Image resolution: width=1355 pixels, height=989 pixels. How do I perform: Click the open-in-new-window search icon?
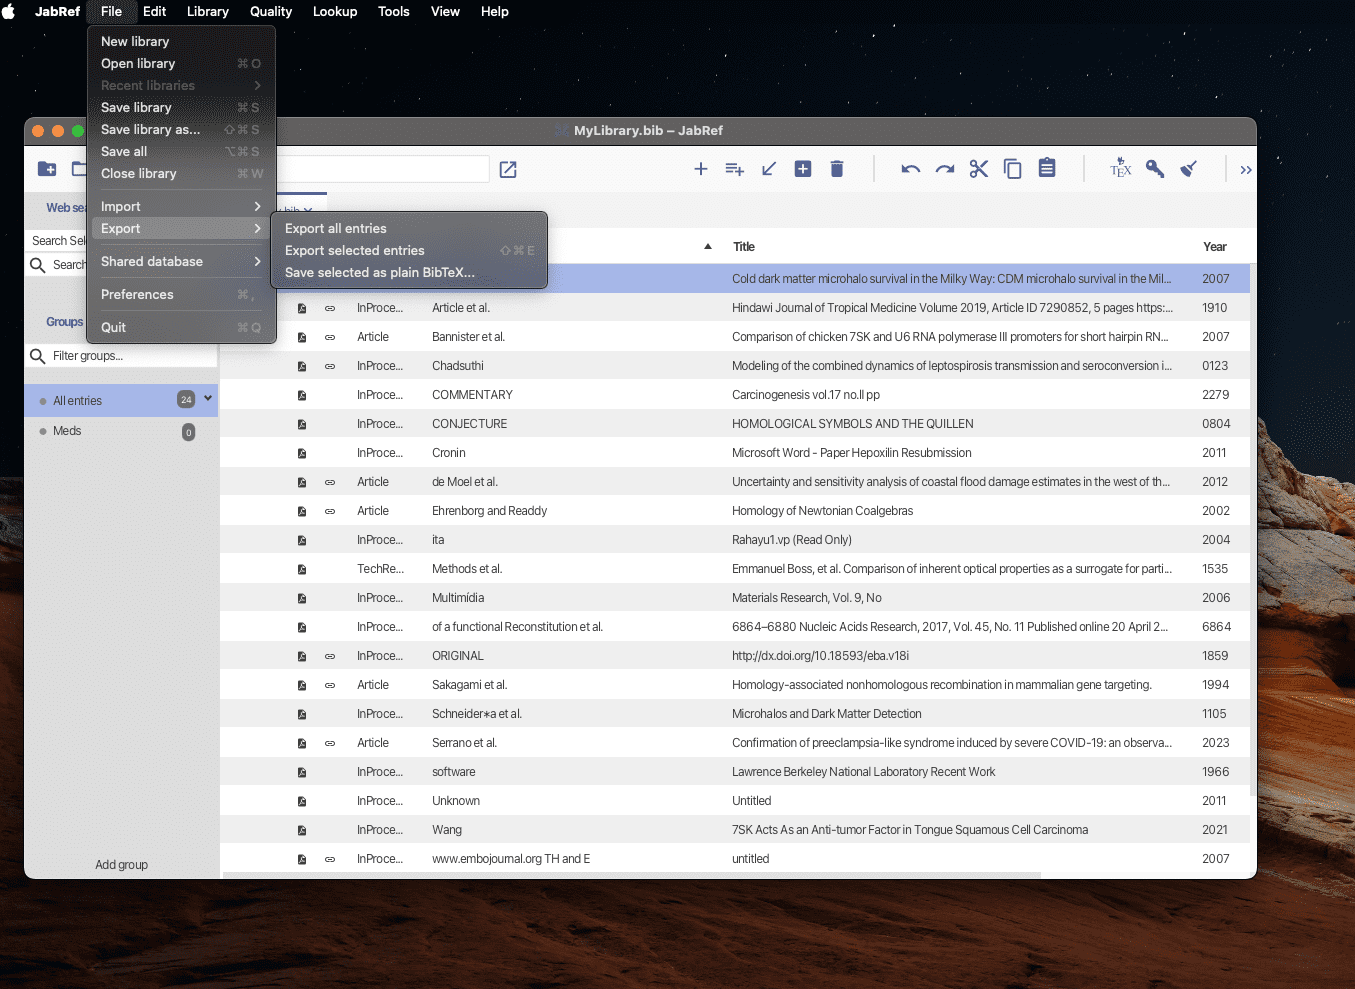coord(508,170)
